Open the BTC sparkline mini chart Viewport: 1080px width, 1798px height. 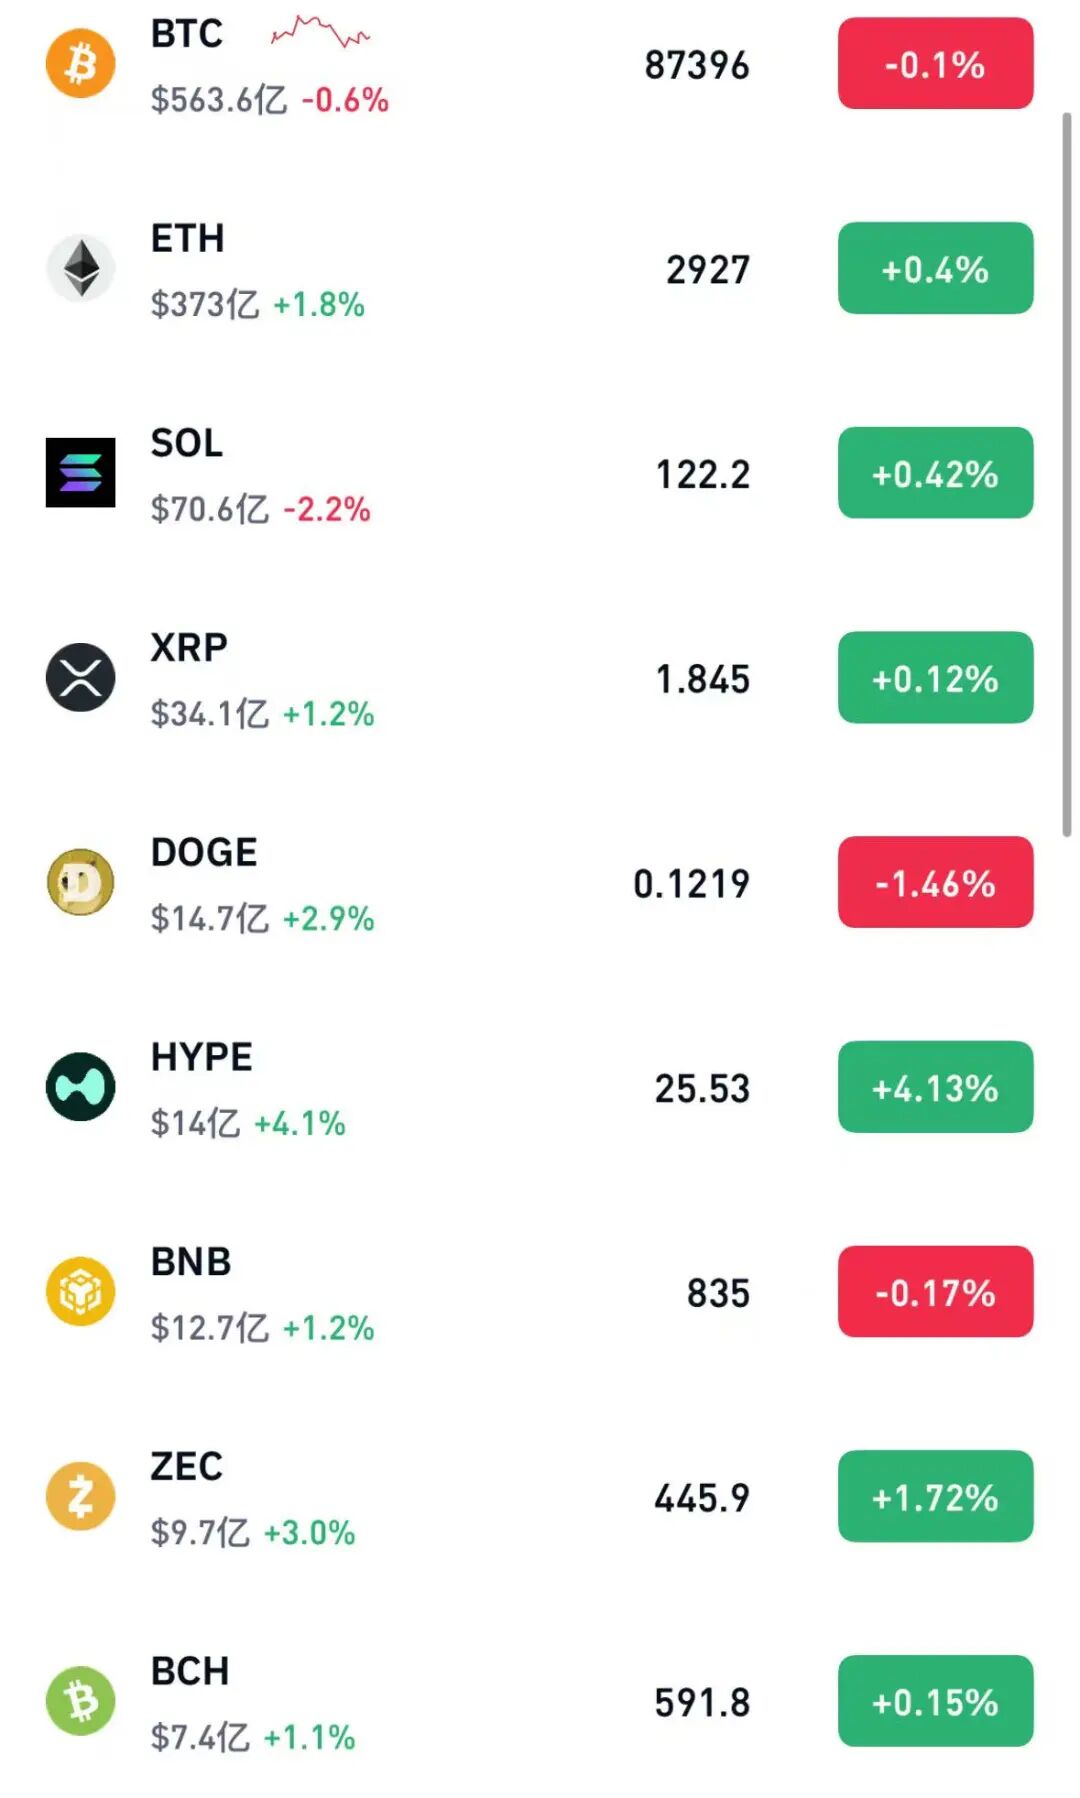(320, 33)
